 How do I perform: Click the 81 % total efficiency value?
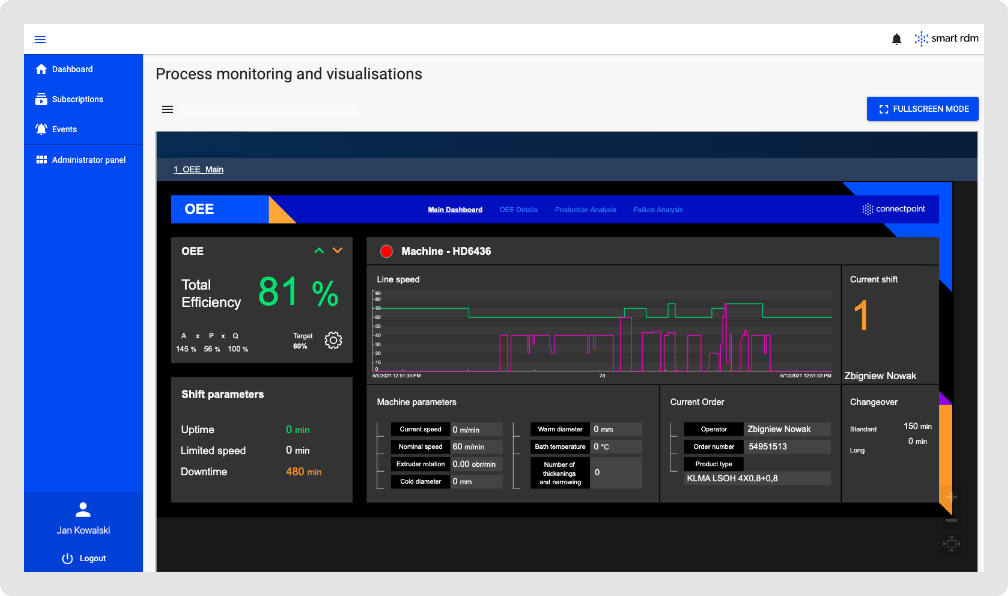(298, 293)
